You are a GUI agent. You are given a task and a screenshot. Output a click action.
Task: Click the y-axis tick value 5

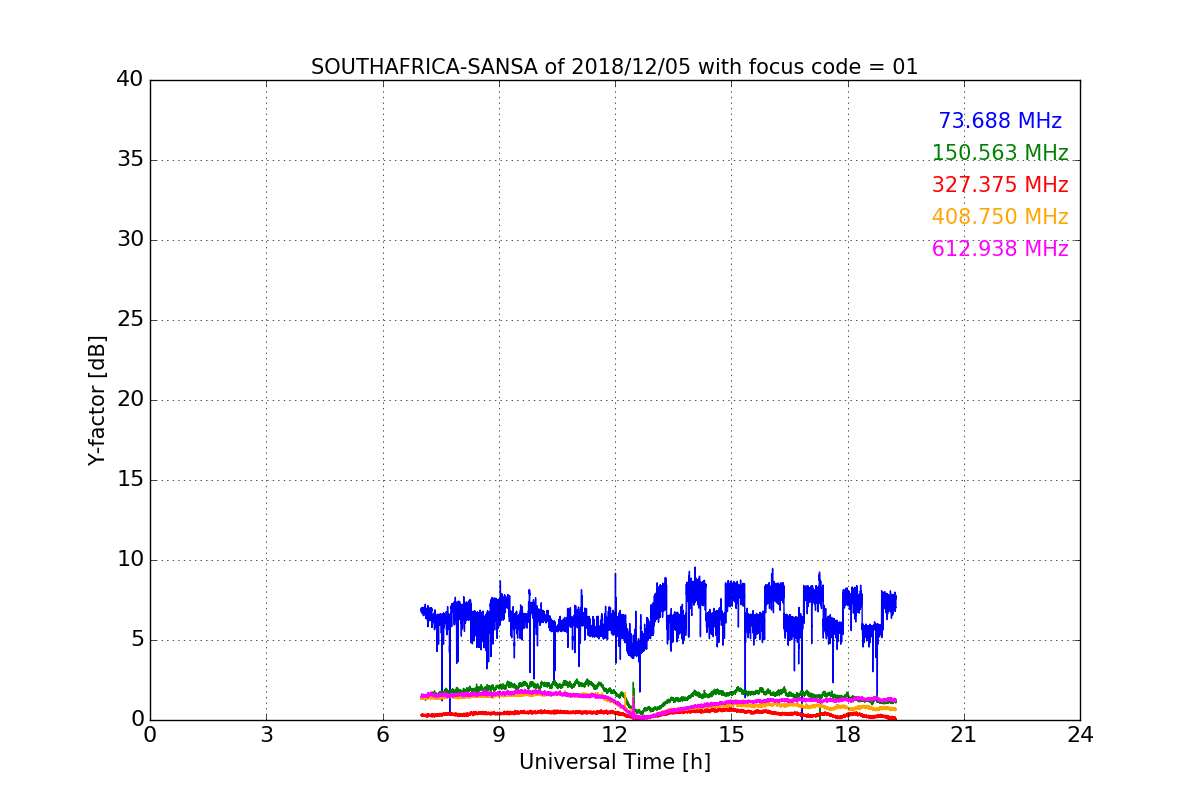tap(137, 640)
